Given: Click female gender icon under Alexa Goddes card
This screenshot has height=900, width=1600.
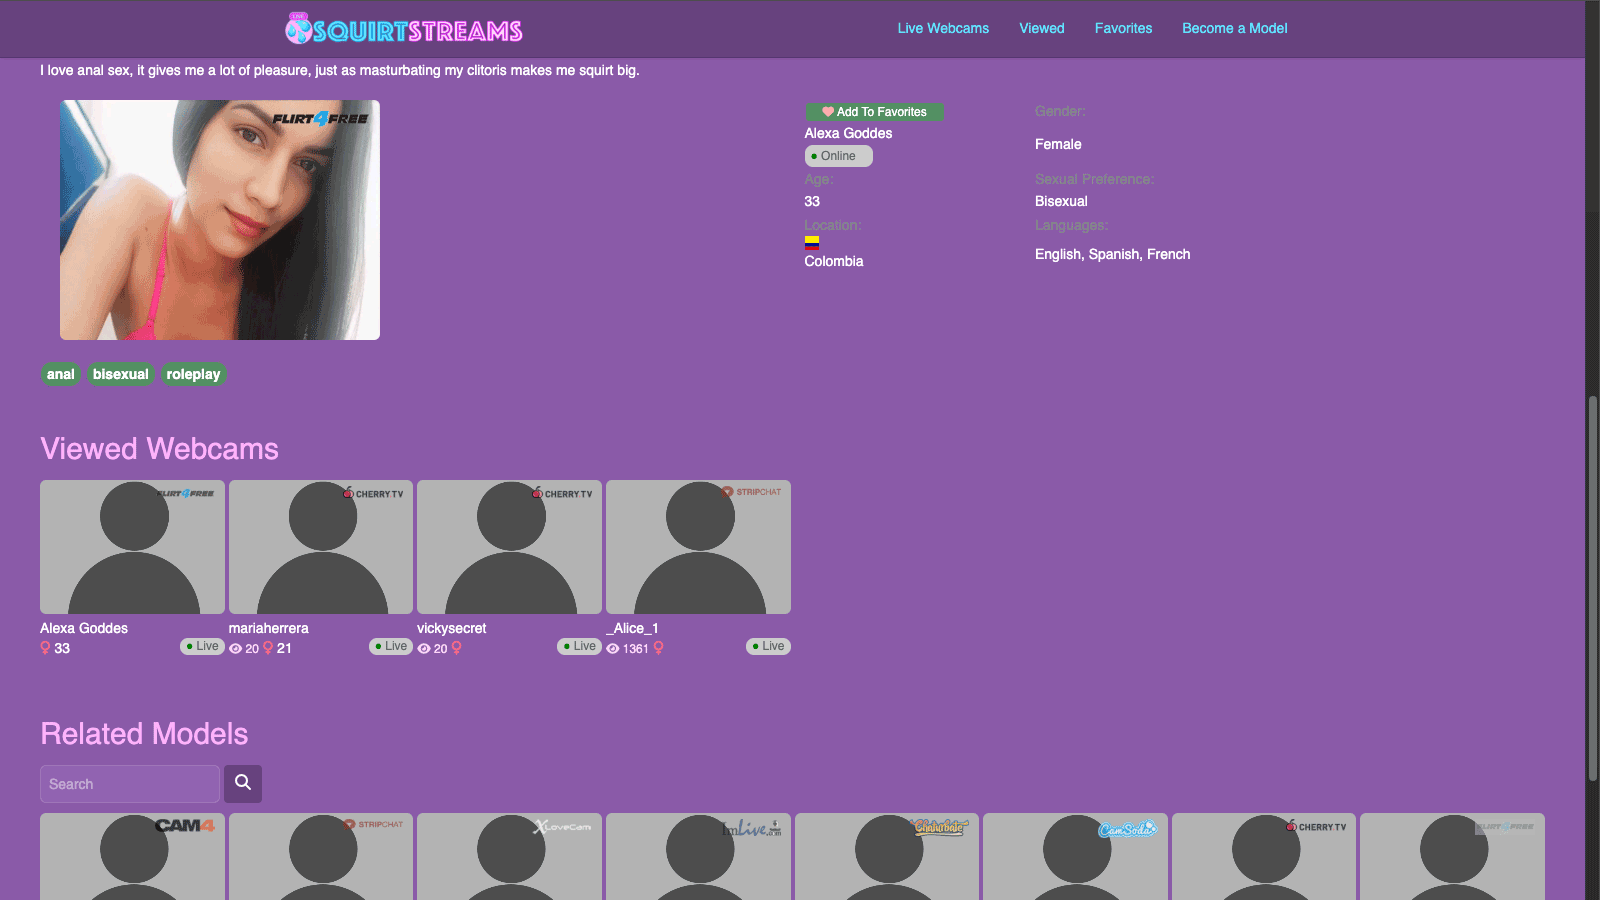Looking at the screenshot, I should tap(45, 648).
